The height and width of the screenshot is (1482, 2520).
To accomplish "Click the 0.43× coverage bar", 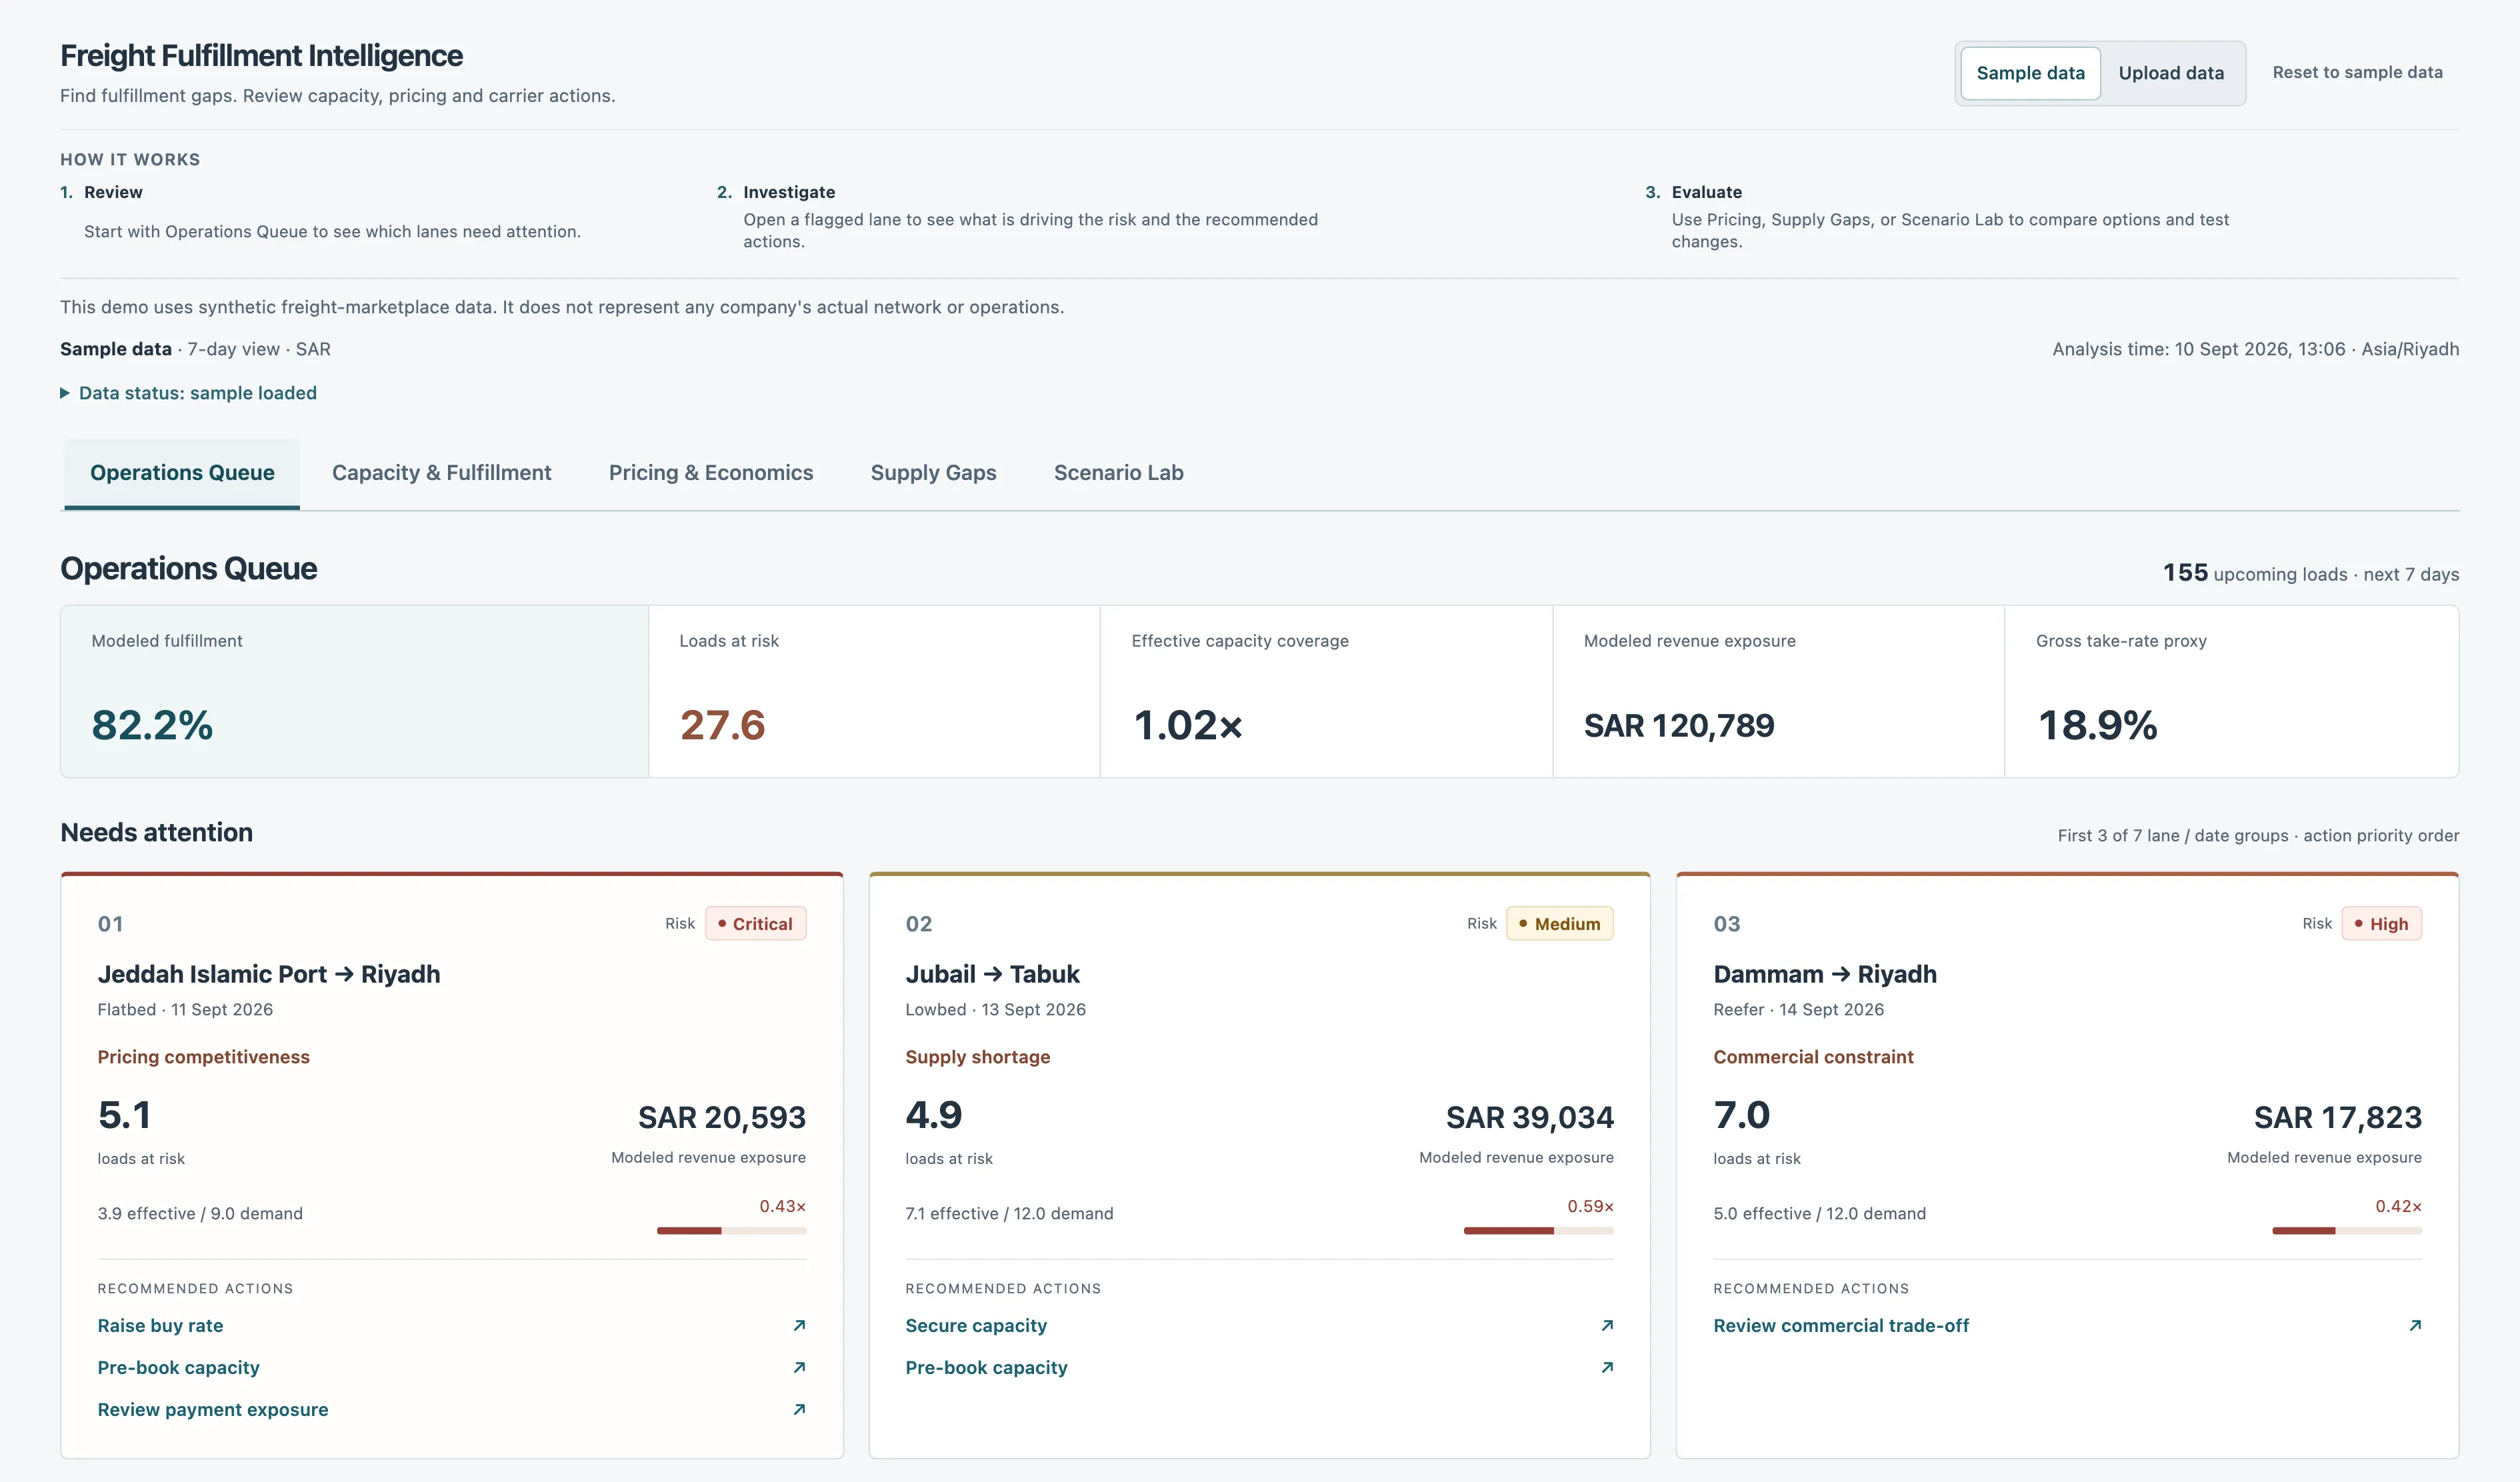I will pos(731,1230).
